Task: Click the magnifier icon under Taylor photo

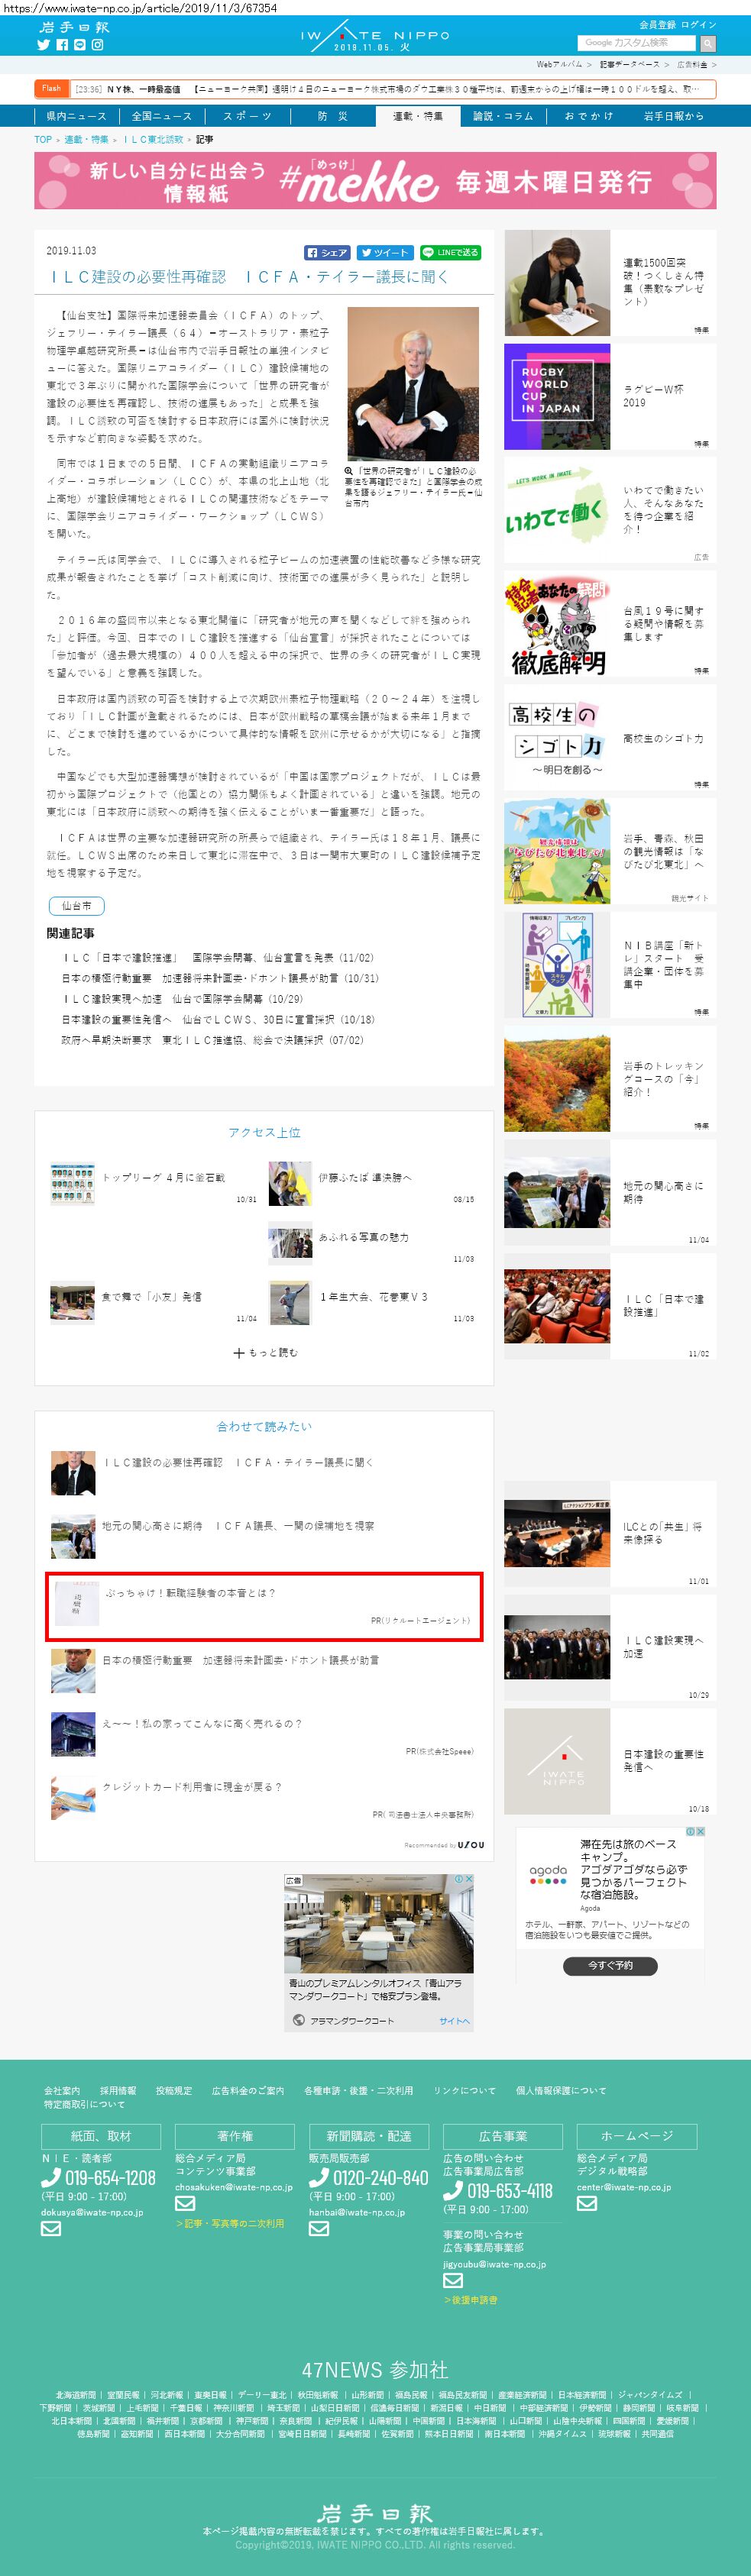Action: 349,470
